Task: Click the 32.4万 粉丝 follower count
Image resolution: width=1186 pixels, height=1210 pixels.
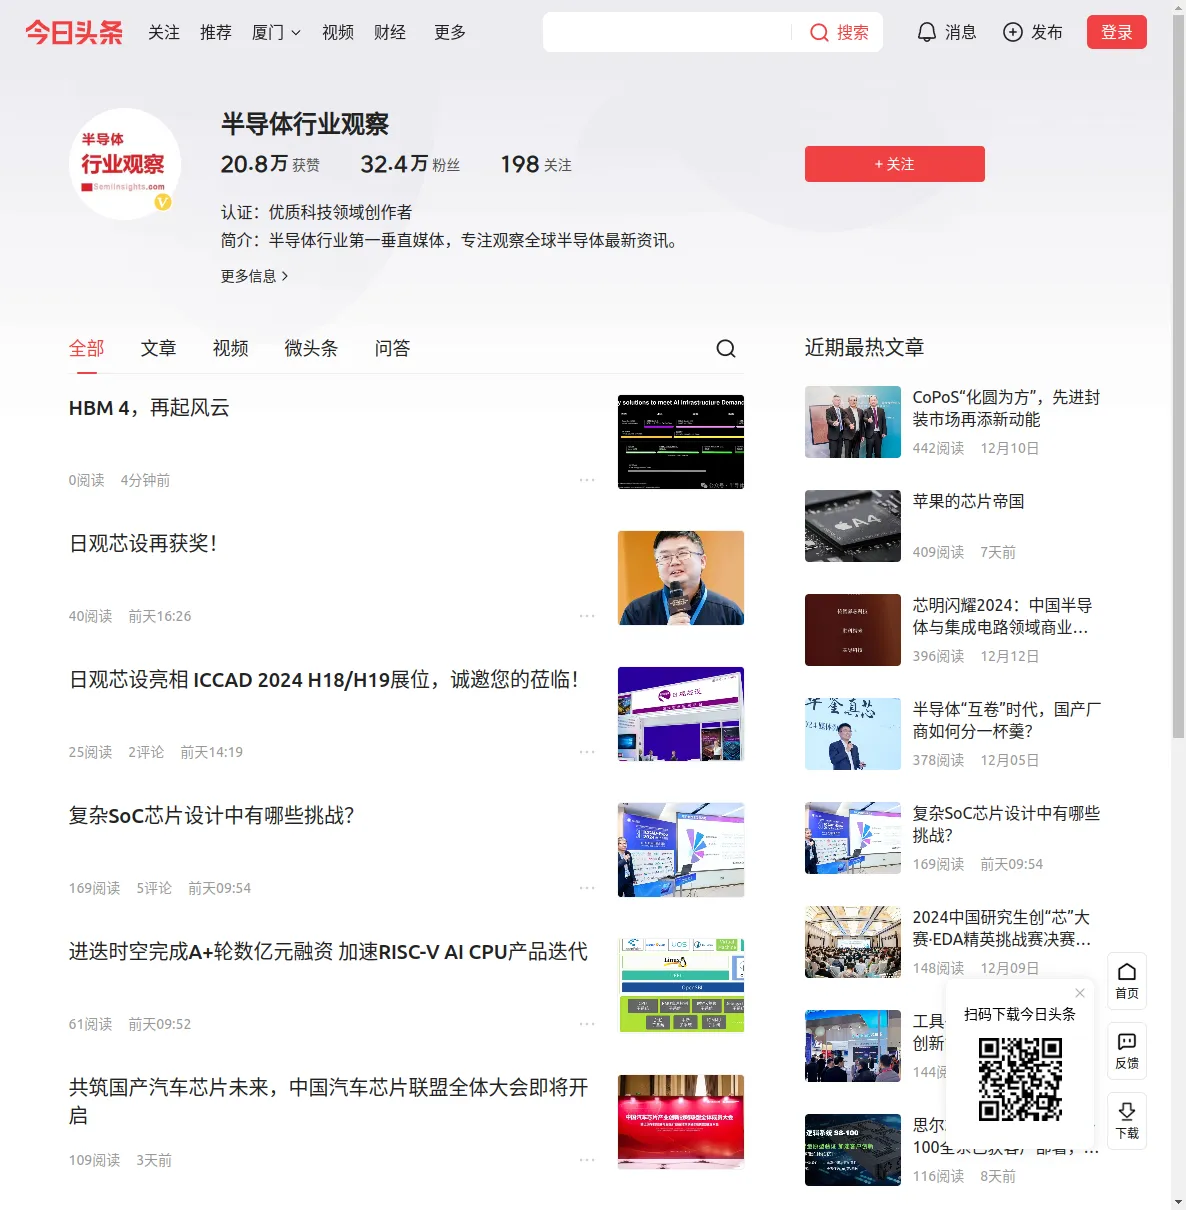Action: click(x=410, y=164)
